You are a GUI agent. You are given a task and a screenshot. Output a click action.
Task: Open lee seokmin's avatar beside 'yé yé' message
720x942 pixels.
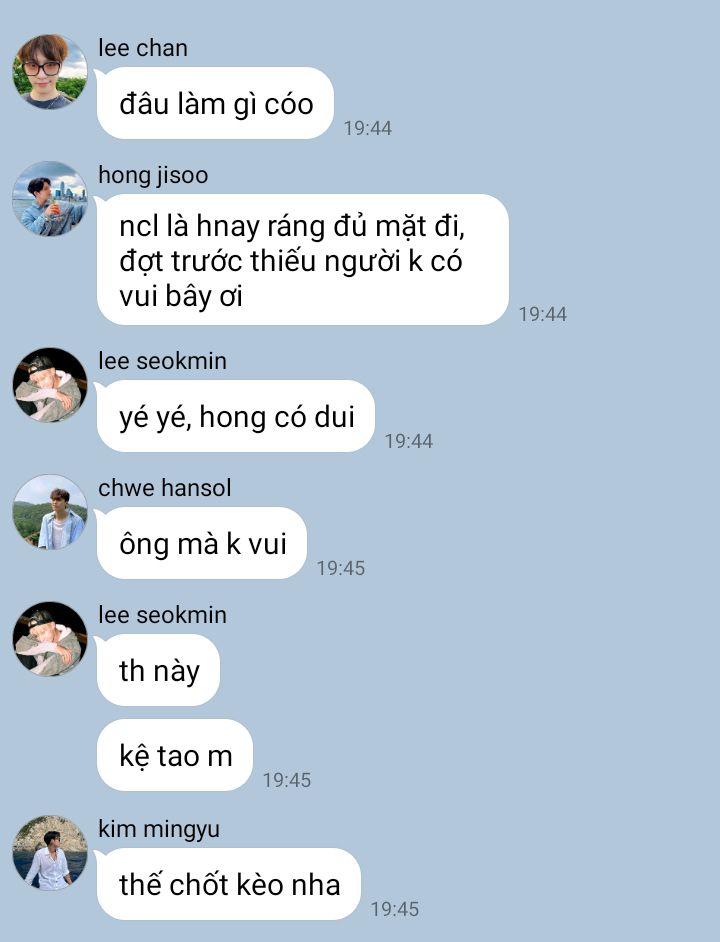tap(50, 385)
